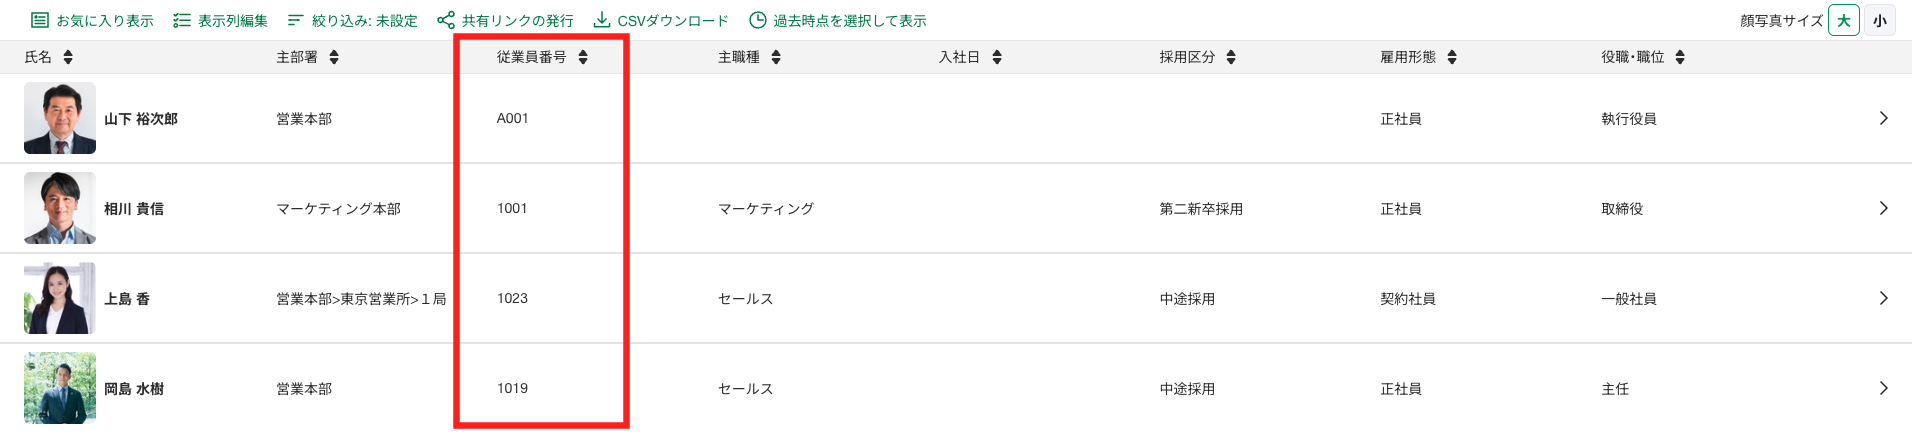Open 山下 裕次郎 row chevron arrow
The height and width of the screenshot is (432, 1912).
point(1884,118)
